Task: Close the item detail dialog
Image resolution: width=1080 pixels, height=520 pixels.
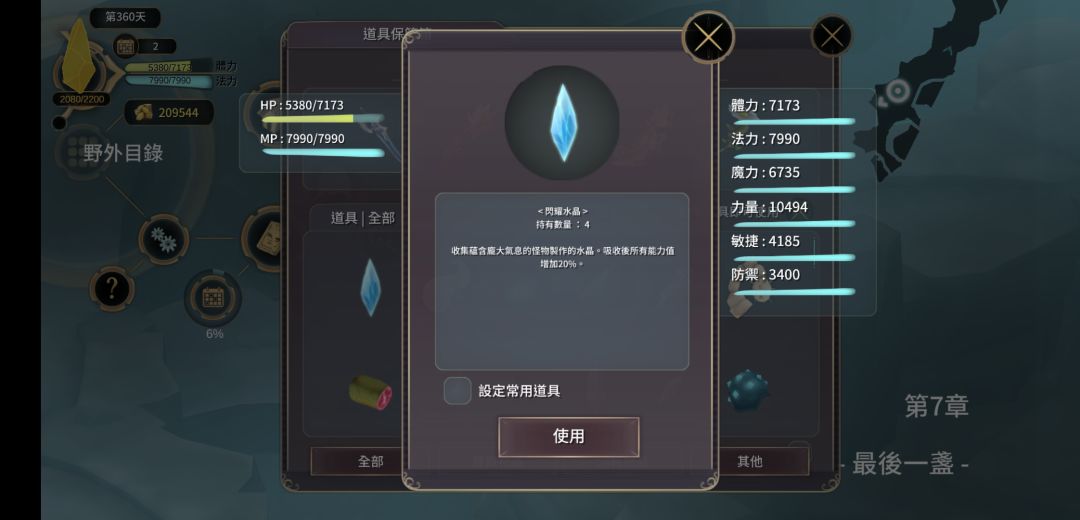Action: 707,37
